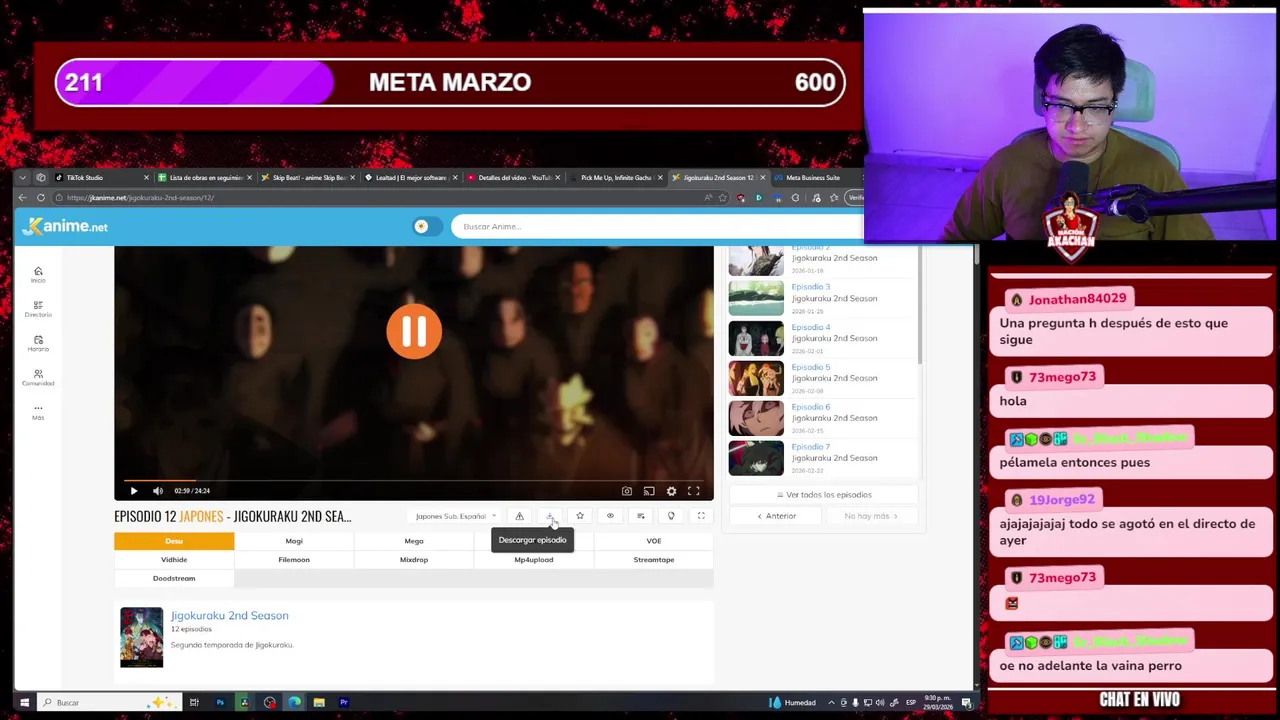Toggle the lights-off lightbulb icon

(x=671, y=516)
